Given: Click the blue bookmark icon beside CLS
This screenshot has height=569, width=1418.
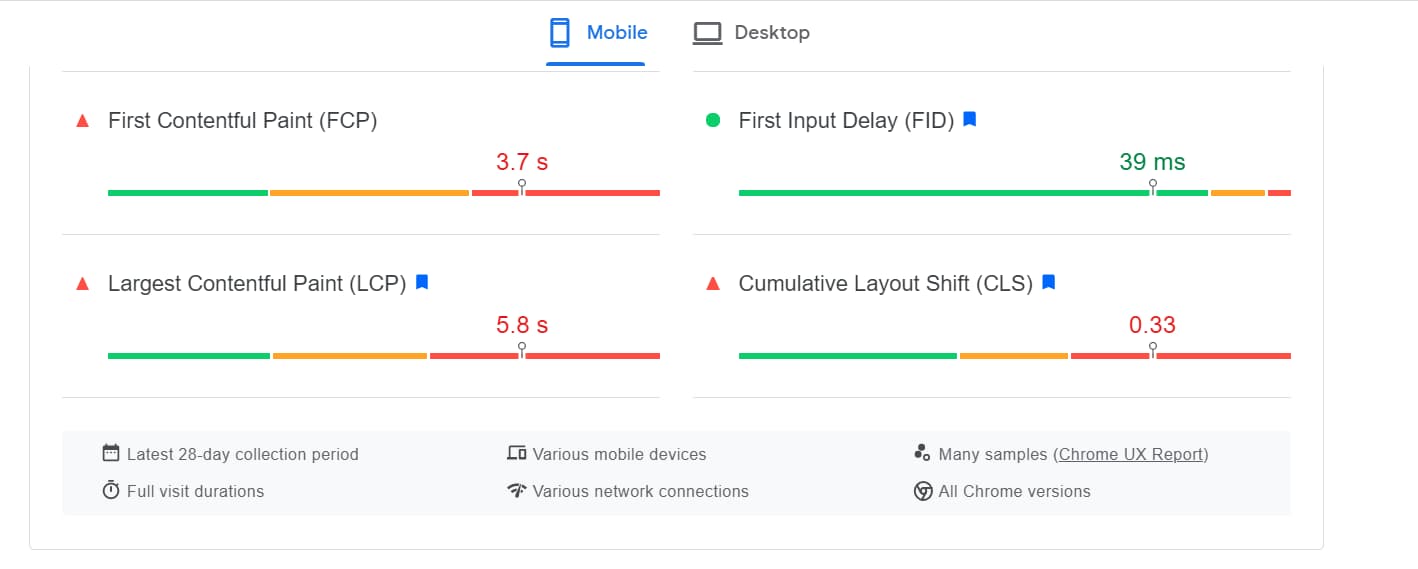Looking at the screenshot, I should pos(1048,283).
